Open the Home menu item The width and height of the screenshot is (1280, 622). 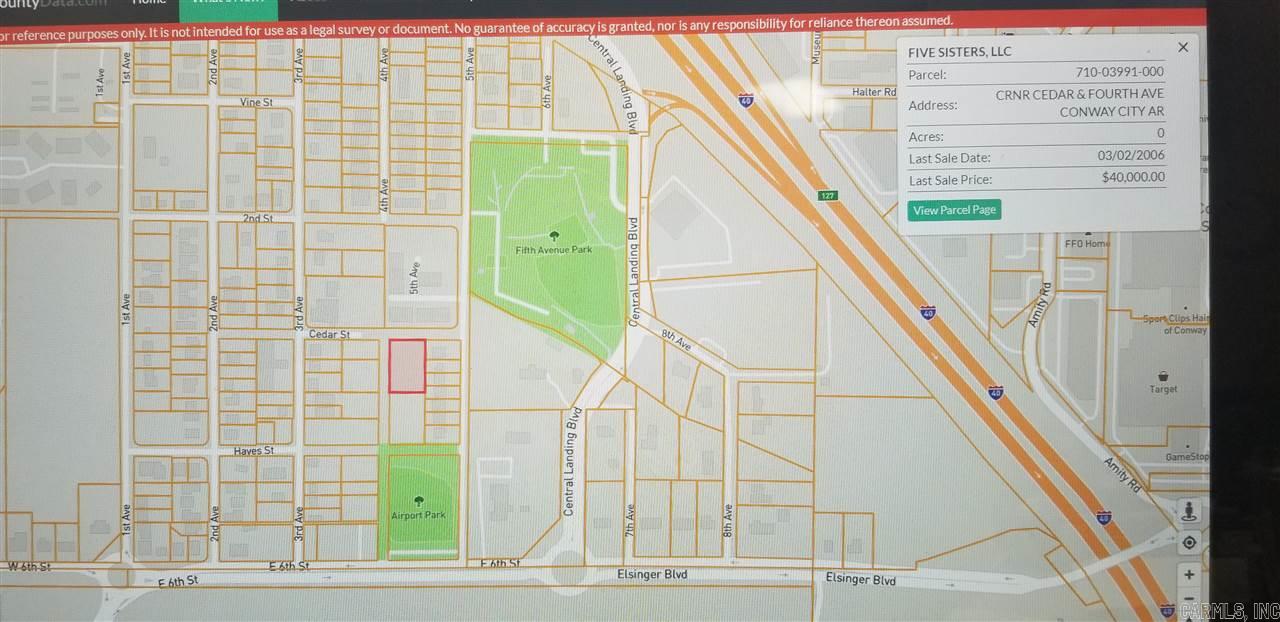(149, 4)
